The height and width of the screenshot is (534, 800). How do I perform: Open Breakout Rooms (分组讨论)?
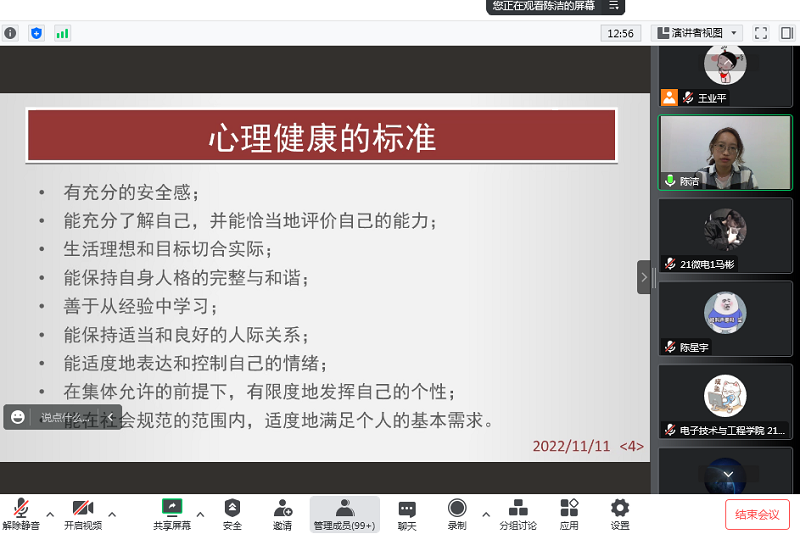click(x=518, y=514)
